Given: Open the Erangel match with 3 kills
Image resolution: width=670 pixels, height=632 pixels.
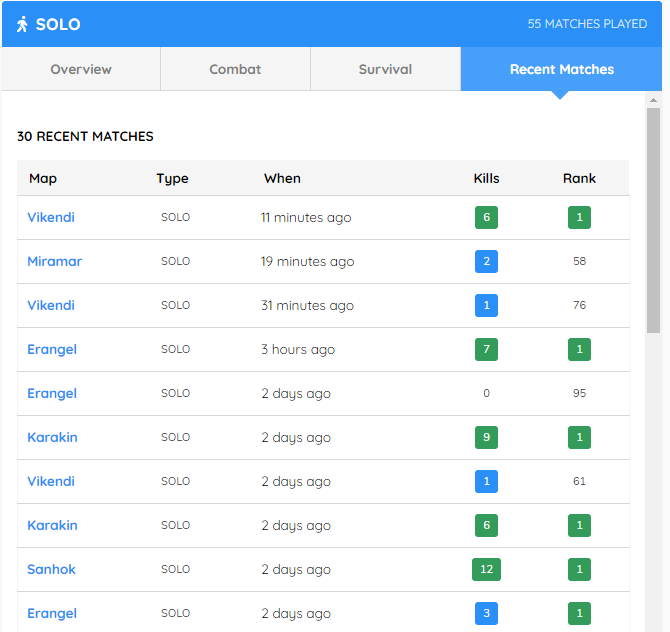Looking at the screenshot, I should coord(52,614).
